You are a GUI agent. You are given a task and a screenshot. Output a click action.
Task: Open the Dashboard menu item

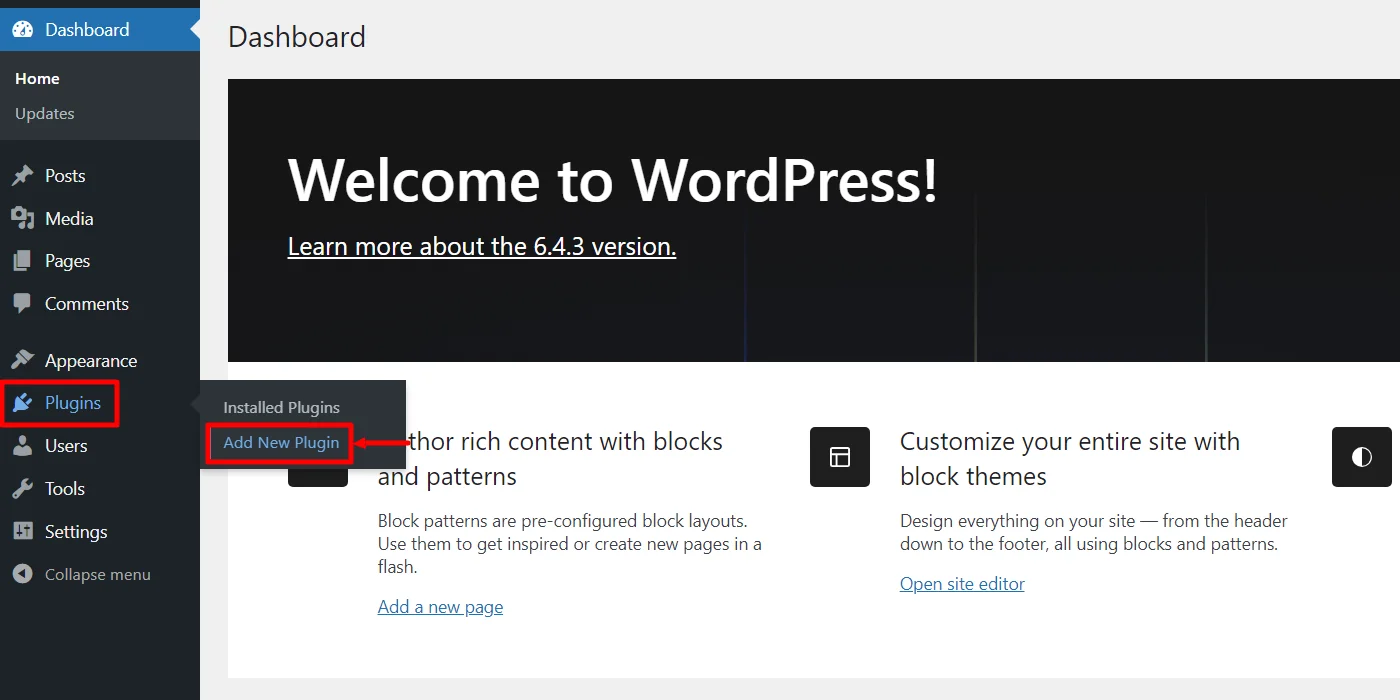100,30
